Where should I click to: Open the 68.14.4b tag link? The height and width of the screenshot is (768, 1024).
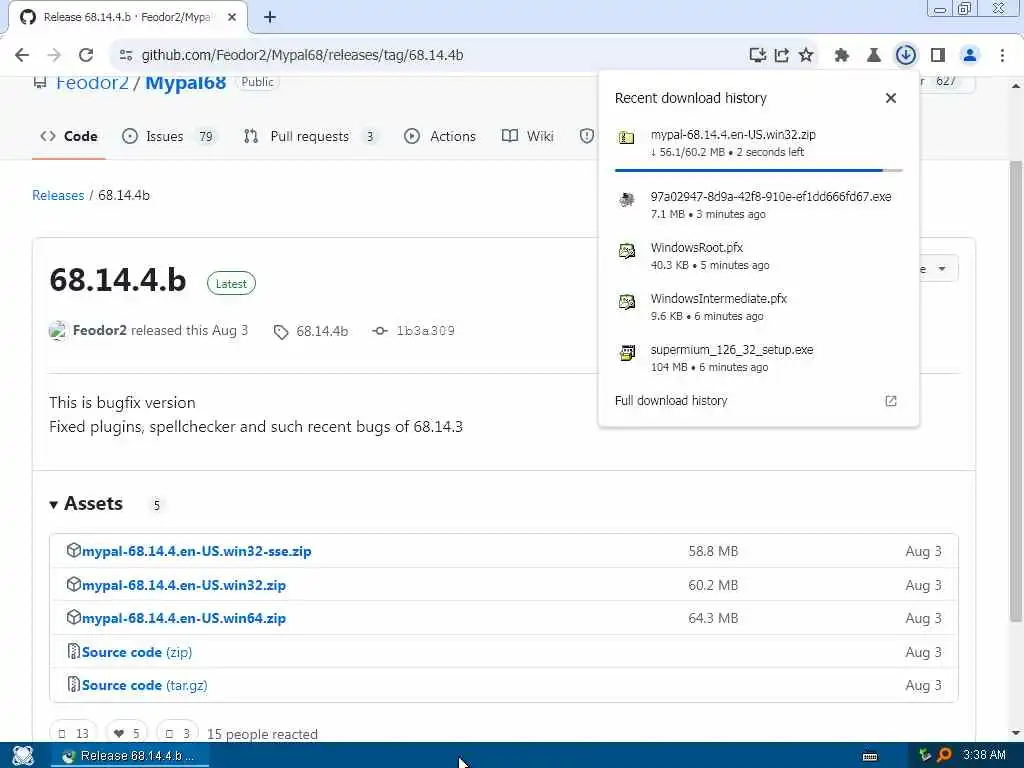coord(322,331)
